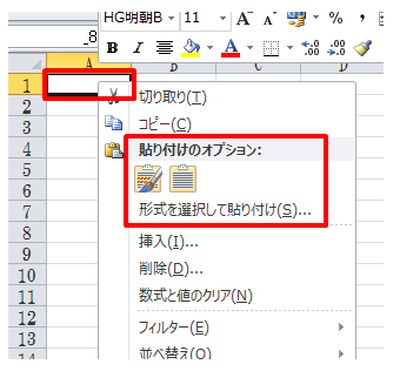Open fill color dropdown arrow
The image size is (400, 378).
[x=210, y=47]
